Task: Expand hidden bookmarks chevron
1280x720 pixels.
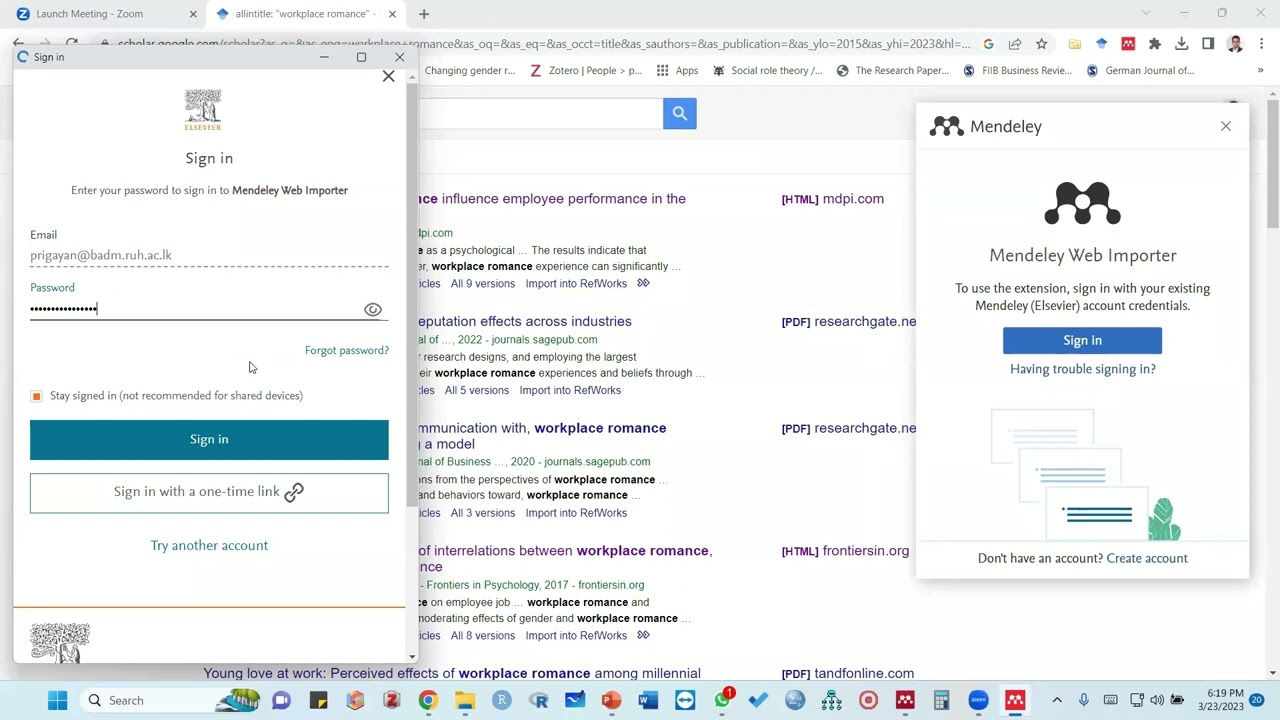Action: coord(1260,71)
